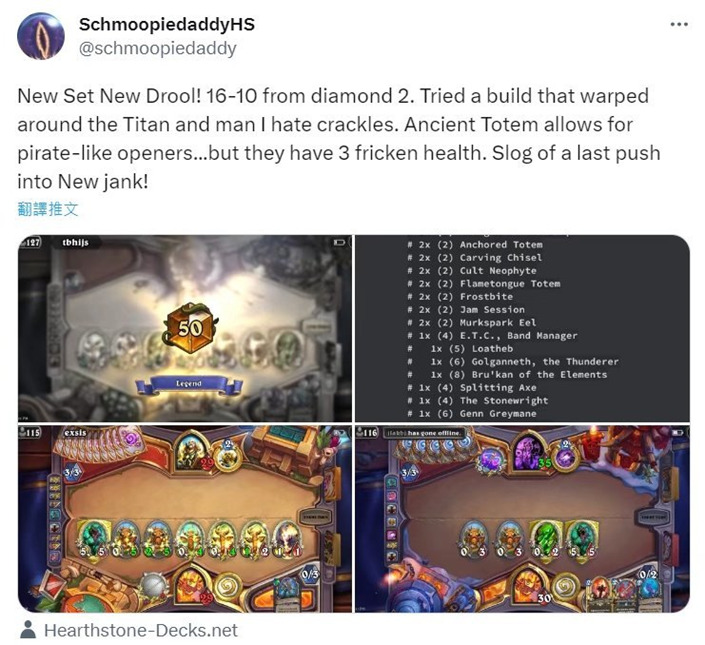
Task: Open the purple warlock opponent match screenshot
Action: pos(522,519)
